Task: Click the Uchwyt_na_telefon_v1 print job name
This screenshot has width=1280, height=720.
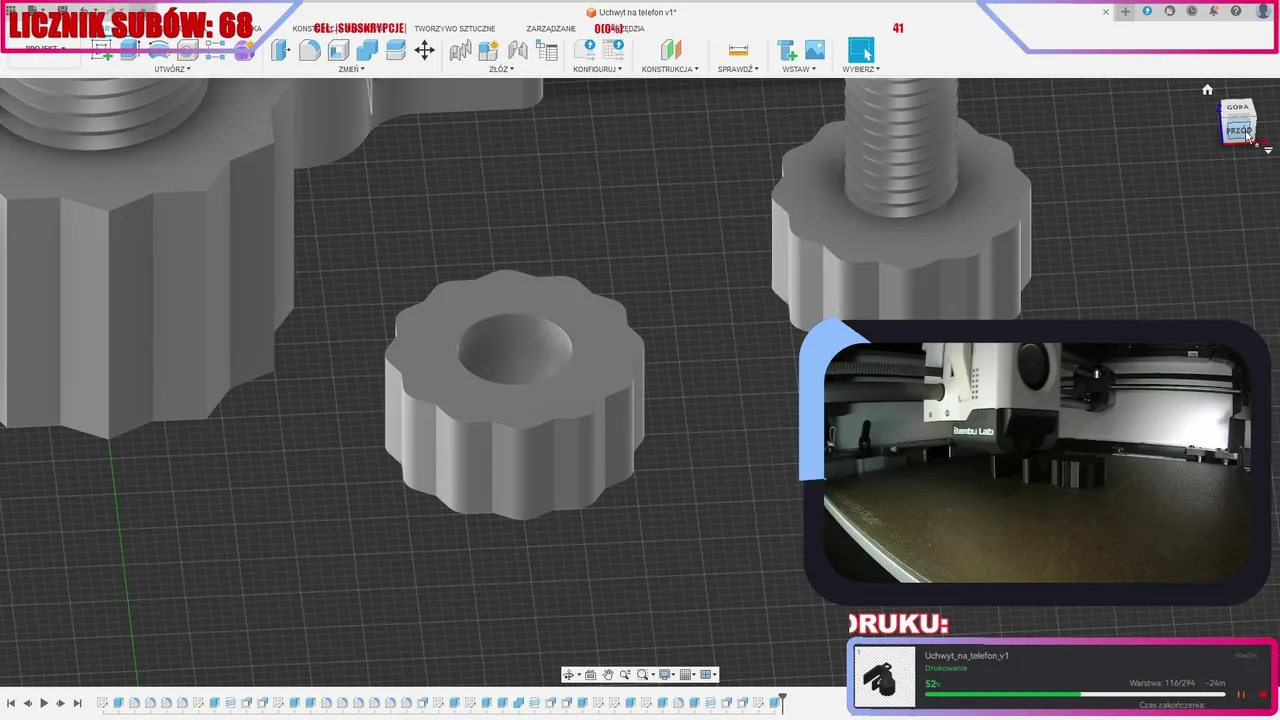Action: tap(966, 656)
